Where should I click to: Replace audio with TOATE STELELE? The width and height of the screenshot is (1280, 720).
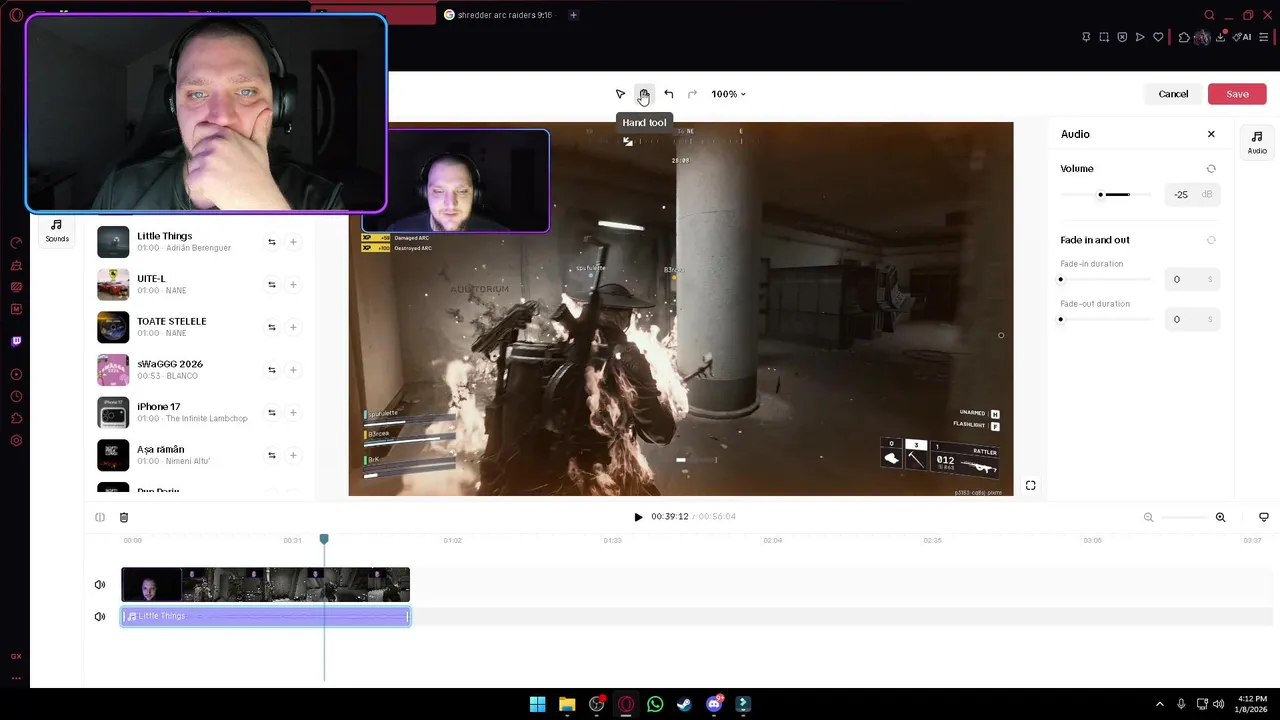click(x=271, y=327)
